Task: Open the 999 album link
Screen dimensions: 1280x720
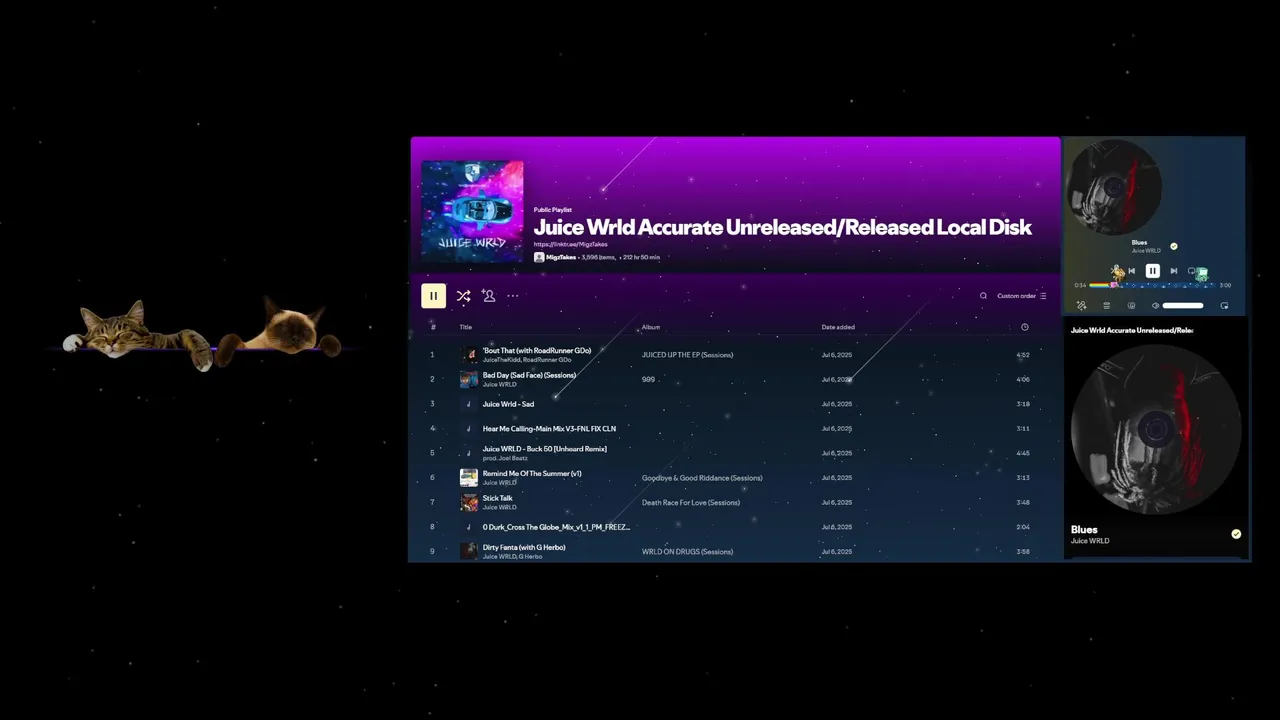Action: coord(648,379)
